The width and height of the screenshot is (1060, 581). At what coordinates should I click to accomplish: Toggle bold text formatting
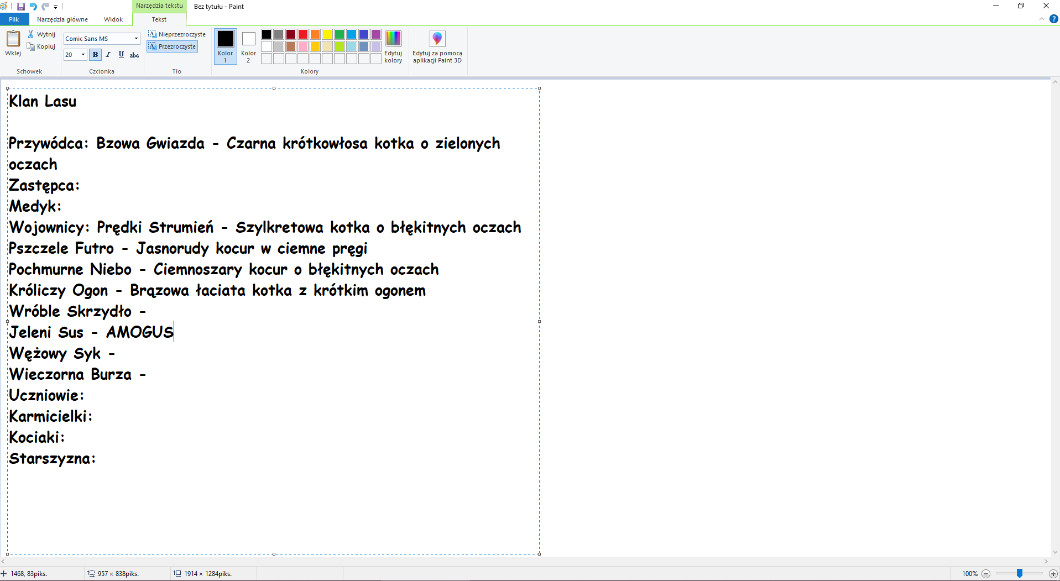95,54
